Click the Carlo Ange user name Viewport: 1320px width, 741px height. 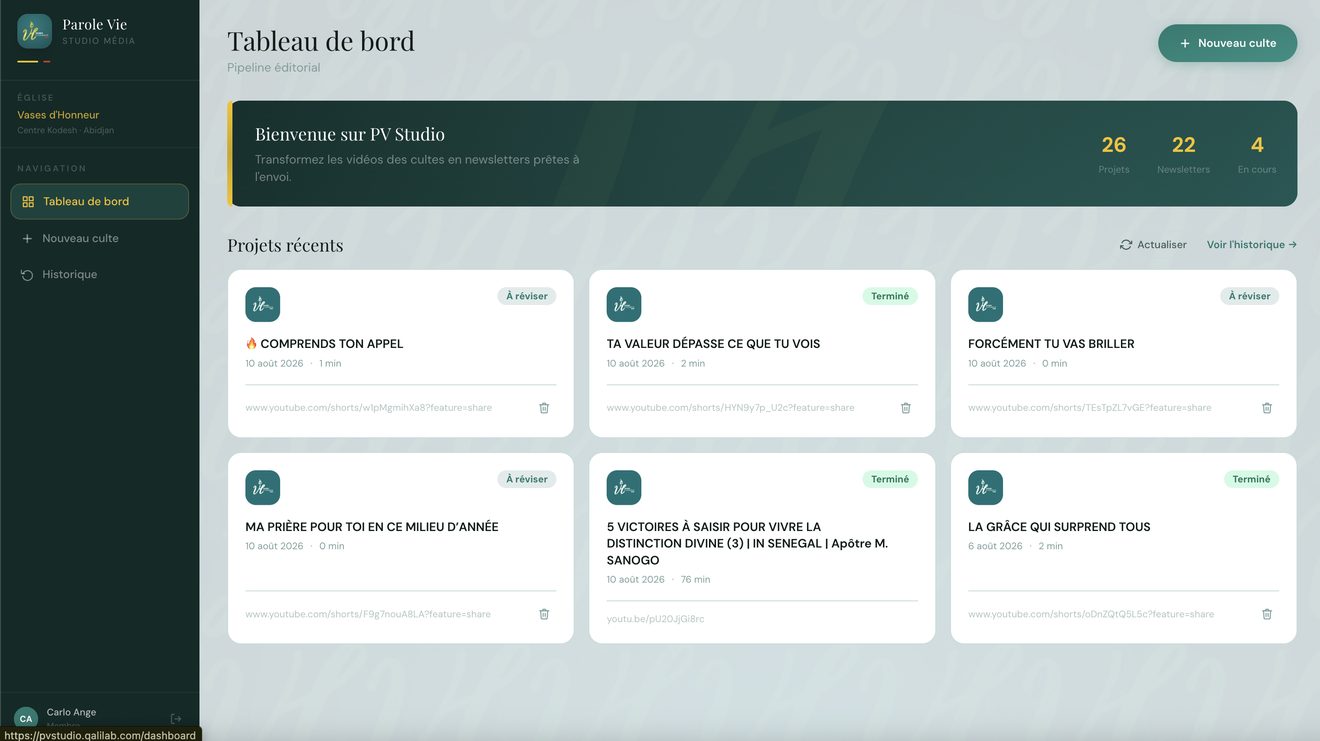tap(72, 712)
